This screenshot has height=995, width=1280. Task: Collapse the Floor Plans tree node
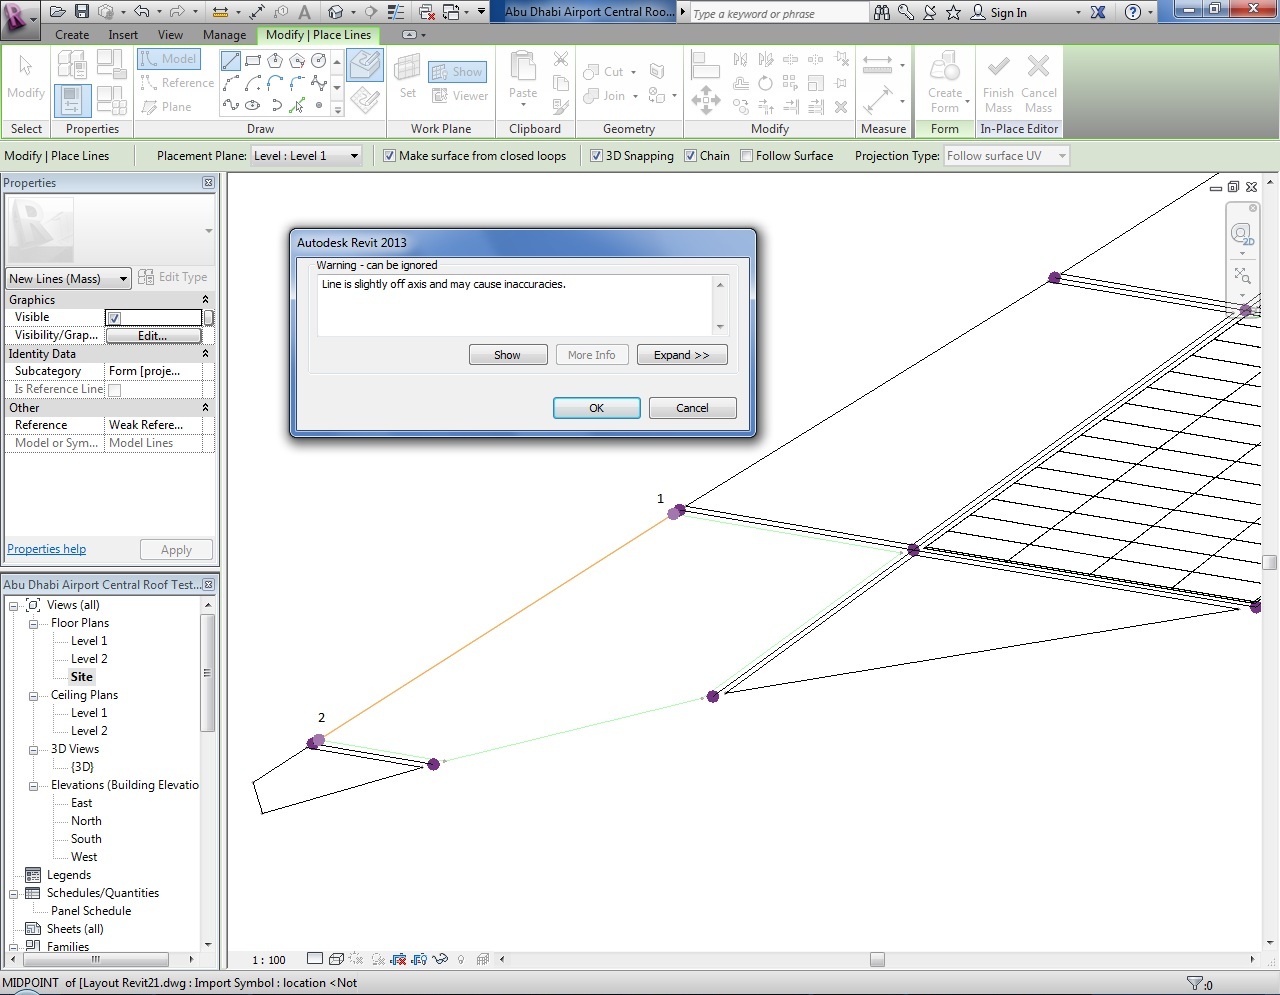(x=33, y=623)
